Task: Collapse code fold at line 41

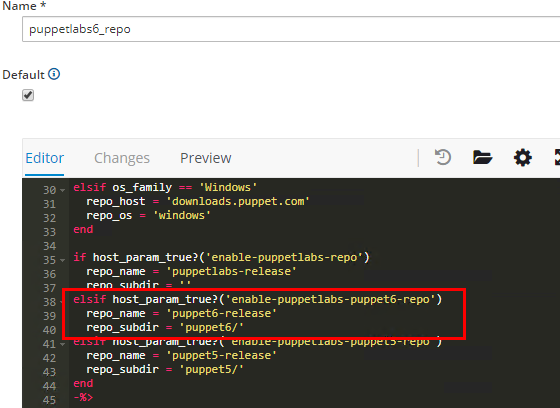Action: (63, 344)
